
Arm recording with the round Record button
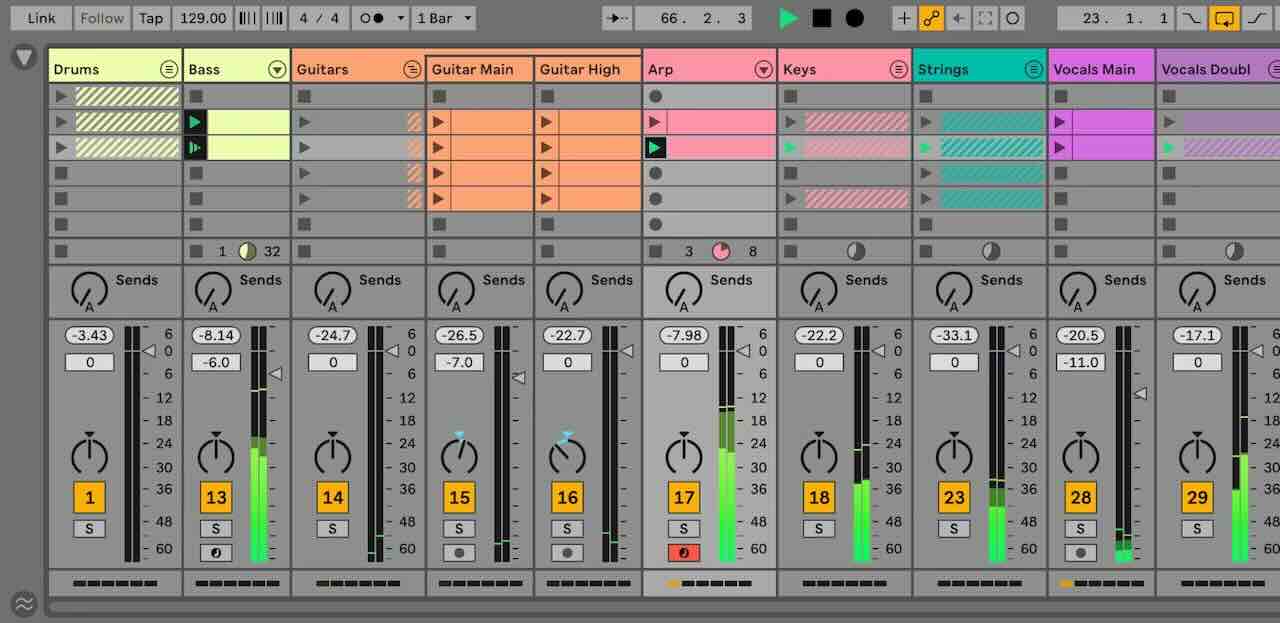(x=855, y=18)
